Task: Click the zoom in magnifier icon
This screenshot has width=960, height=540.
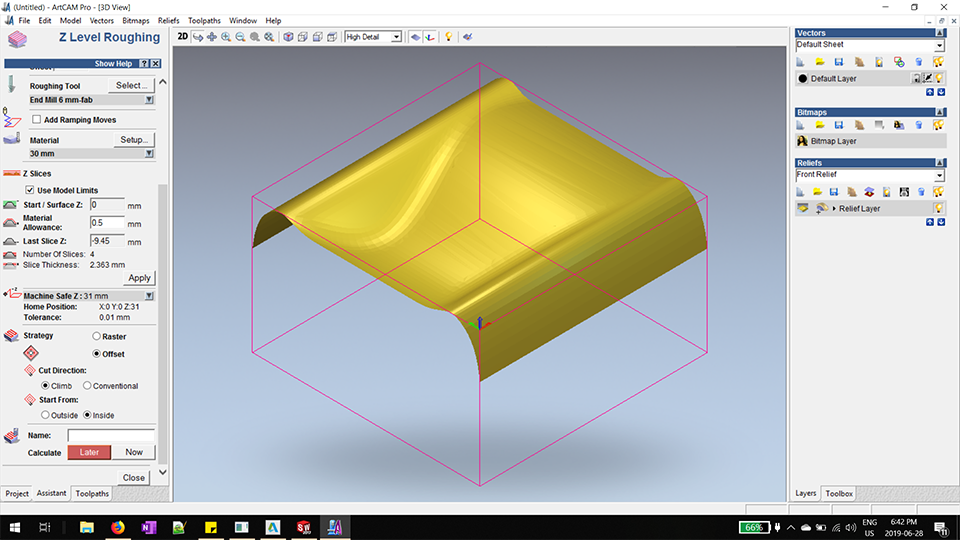Action: tap(226, 37)
